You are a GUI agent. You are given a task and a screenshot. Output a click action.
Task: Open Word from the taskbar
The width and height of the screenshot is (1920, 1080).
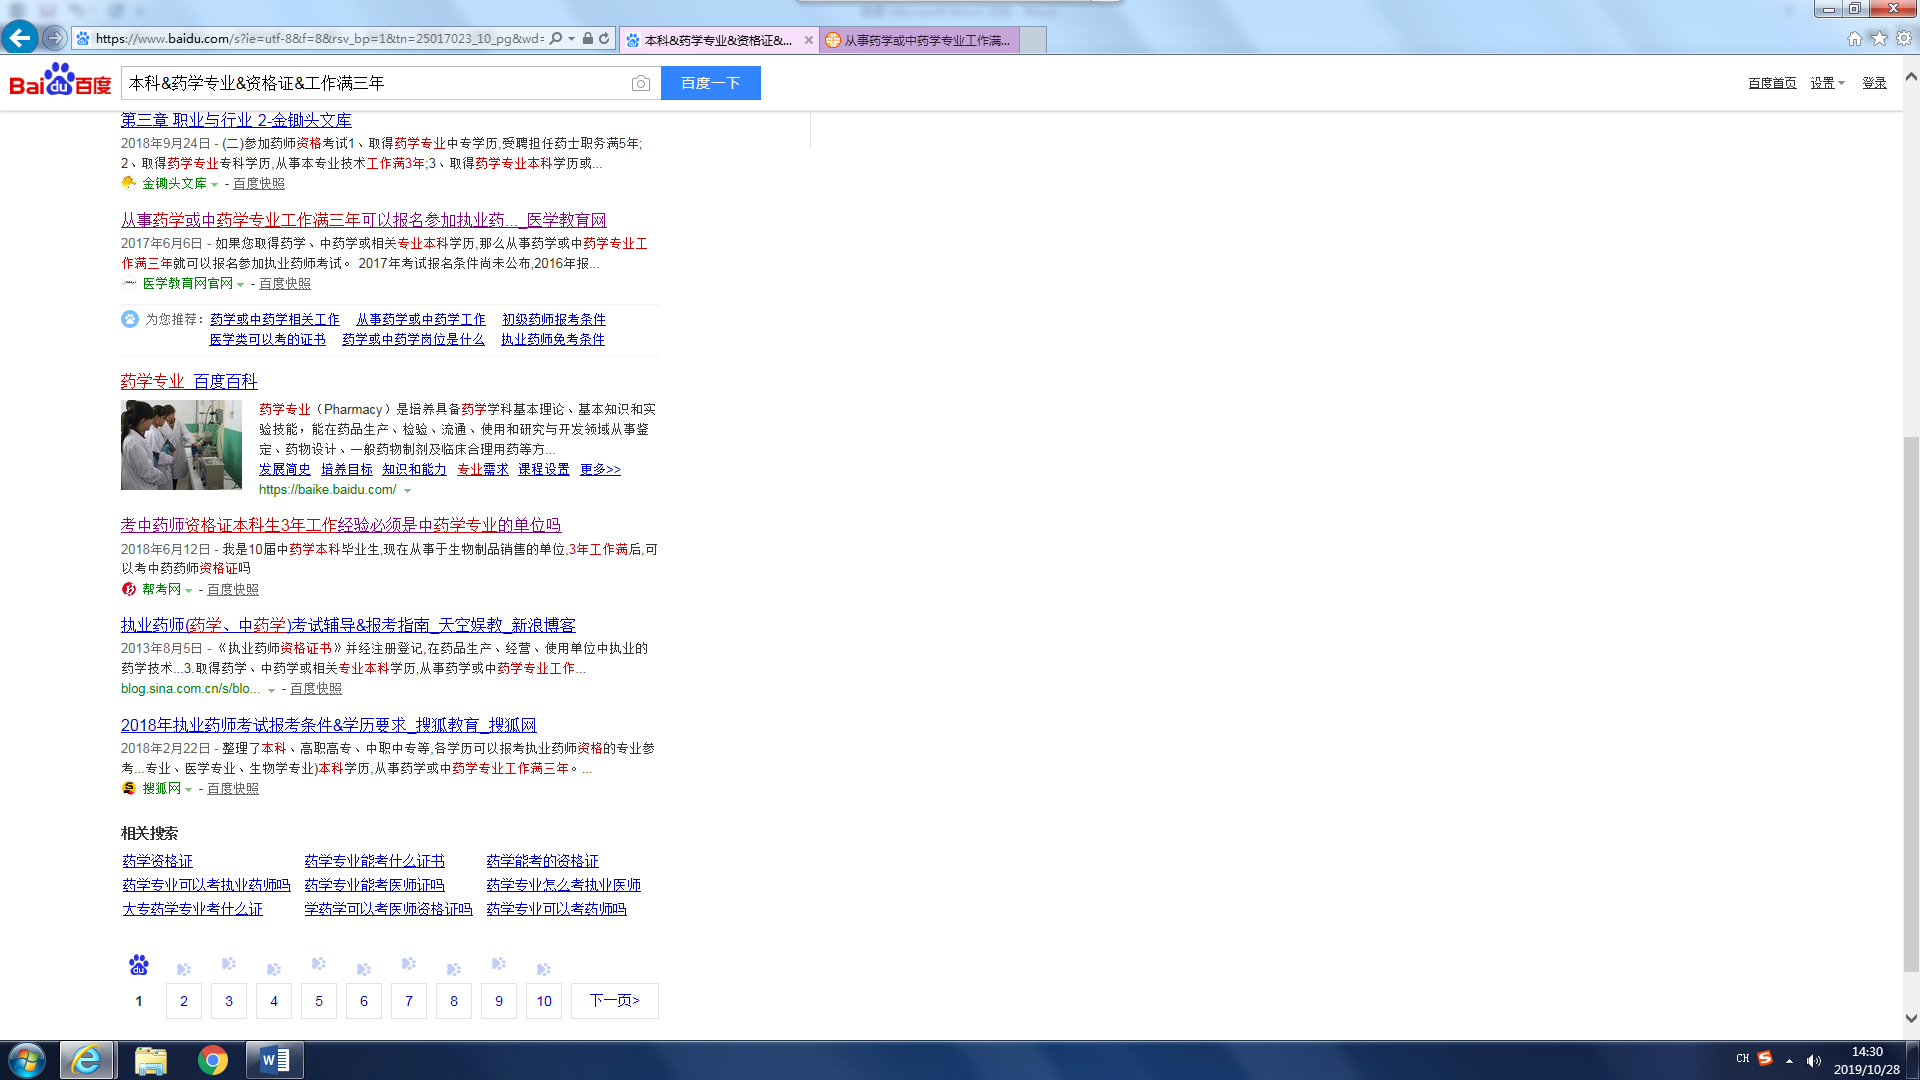274,1060
